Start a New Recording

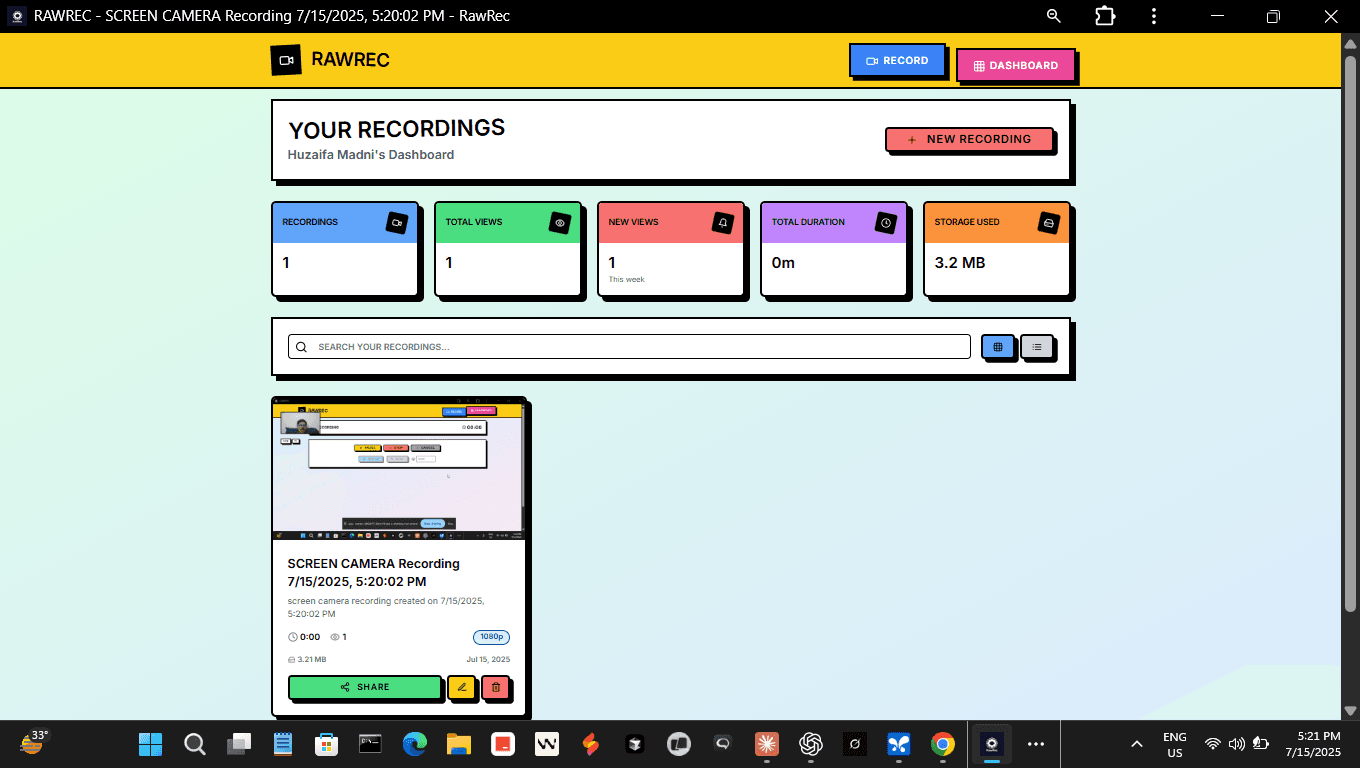969,139
